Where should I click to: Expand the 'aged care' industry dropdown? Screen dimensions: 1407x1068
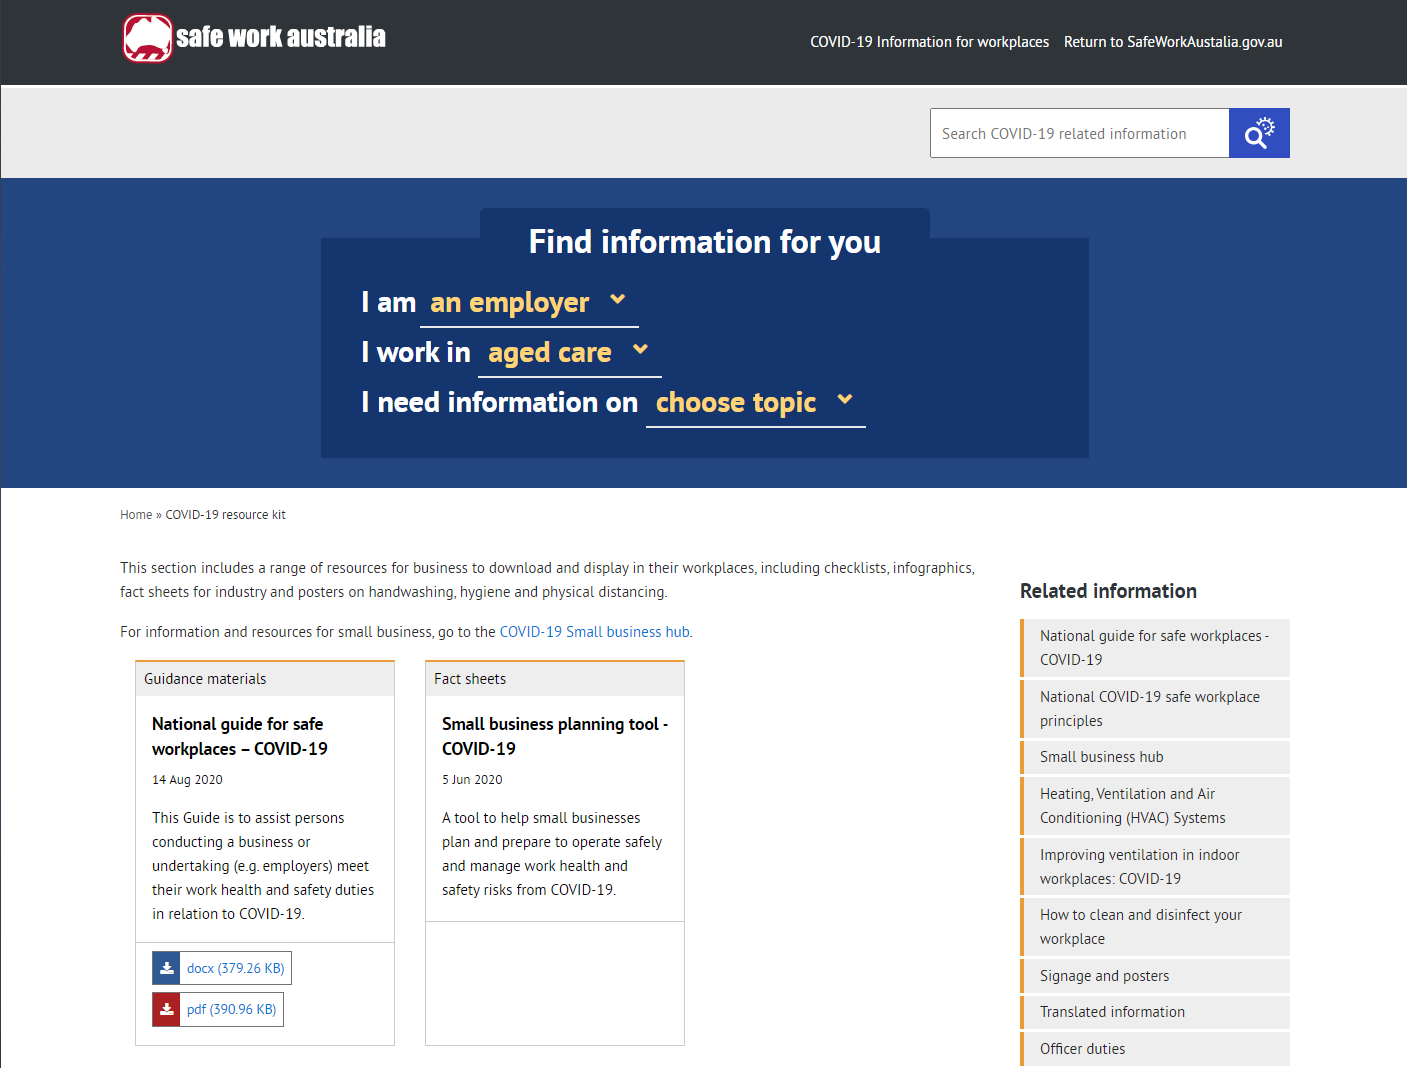pyautogui.click(x=568, y=352)
